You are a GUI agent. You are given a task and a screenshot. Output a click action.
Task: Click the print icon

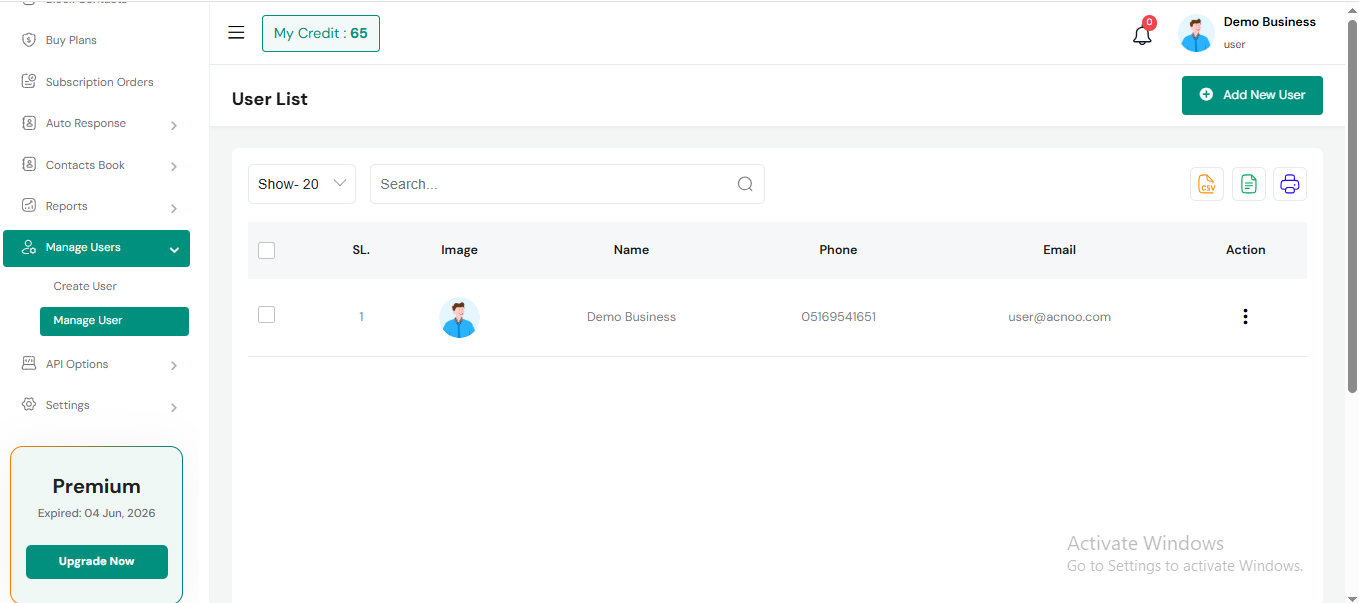tap(1290, 184)
